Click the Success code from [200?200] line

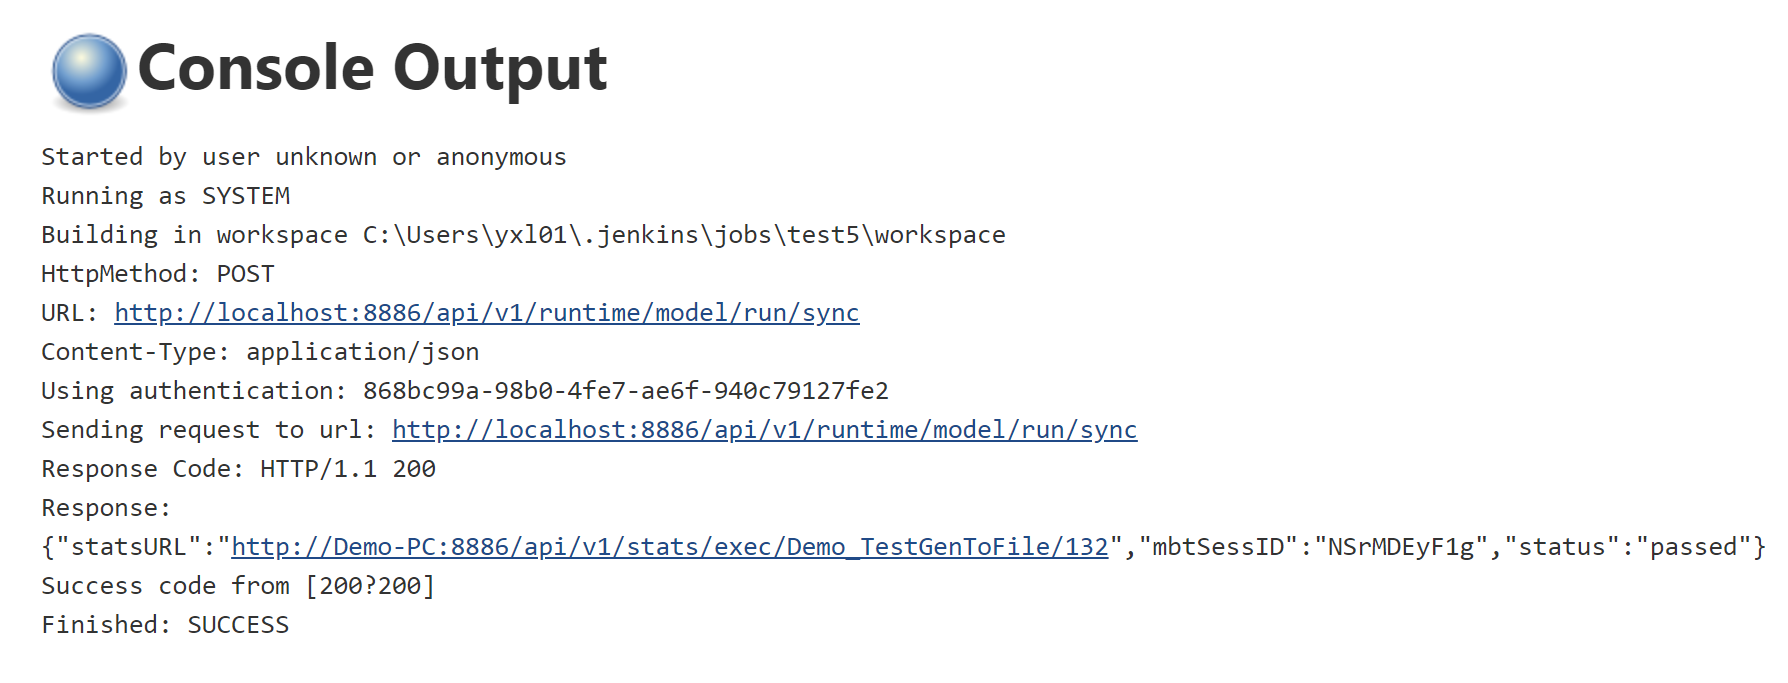[238, 586]
